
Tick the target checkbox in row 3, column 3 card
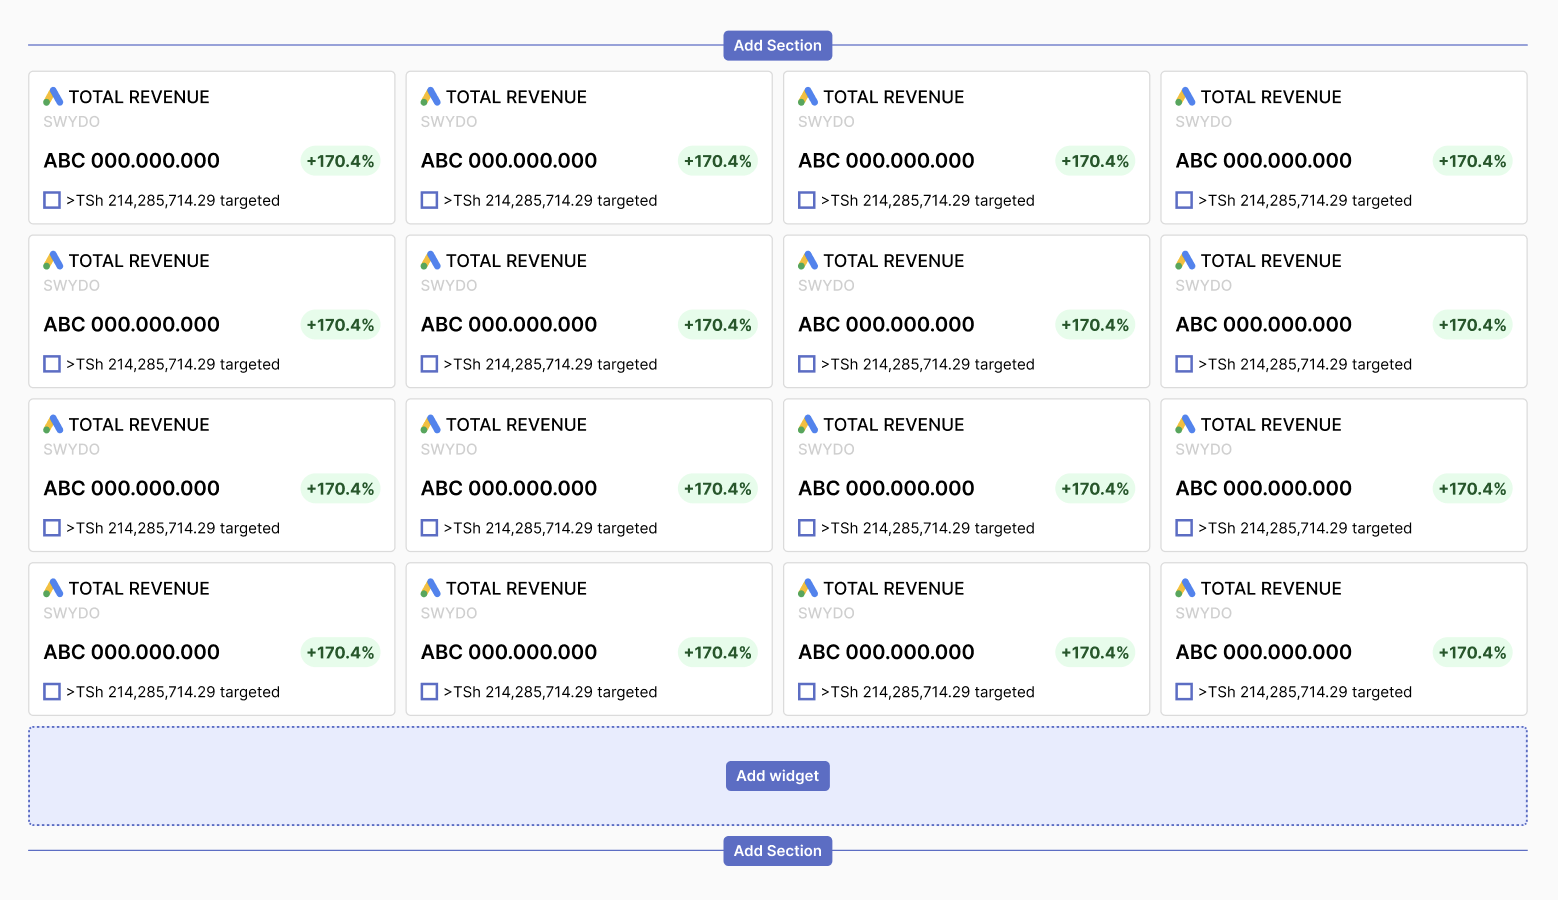coord(807,528)
